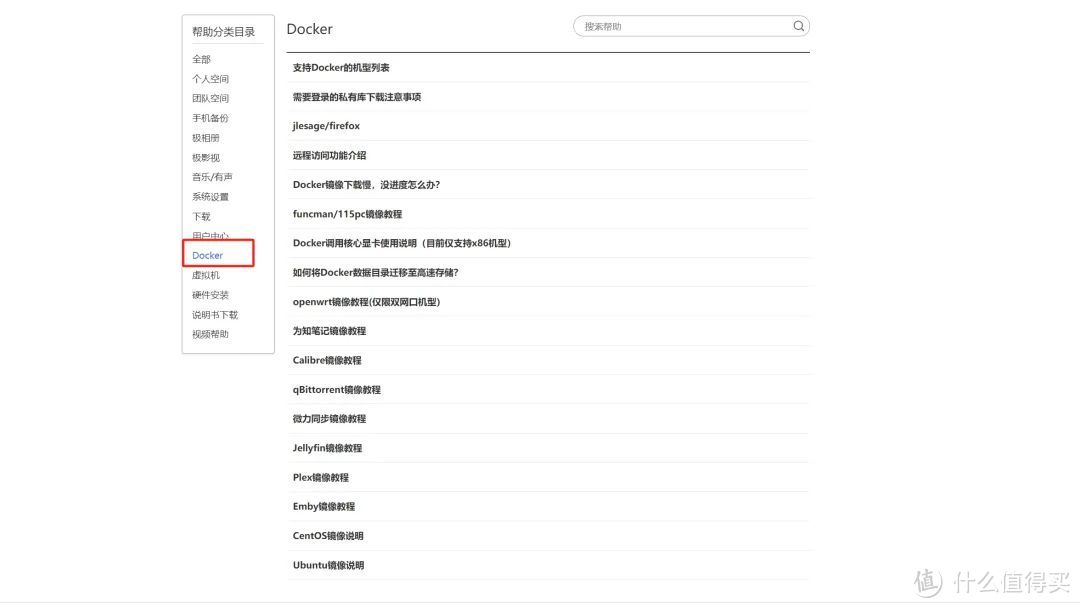Select the 视频帮助 sidebar category
Viewport: 1080px width, 608px height.
(210, 334)
